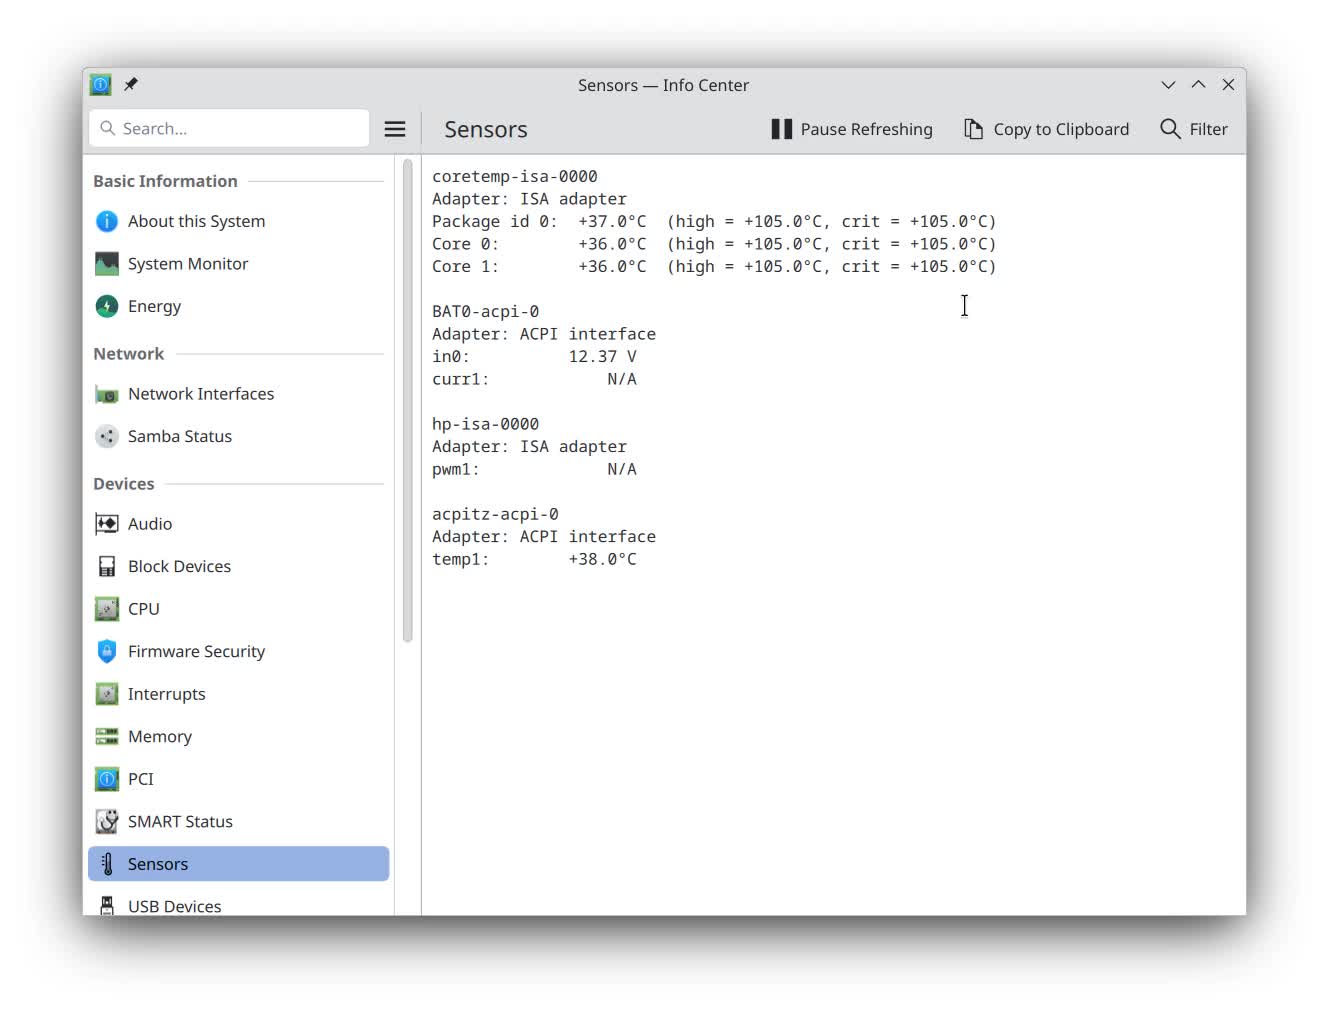This screenshot has width=1328, height=1012.
Task: Open the Memory page
Action: tap(238, 736)
